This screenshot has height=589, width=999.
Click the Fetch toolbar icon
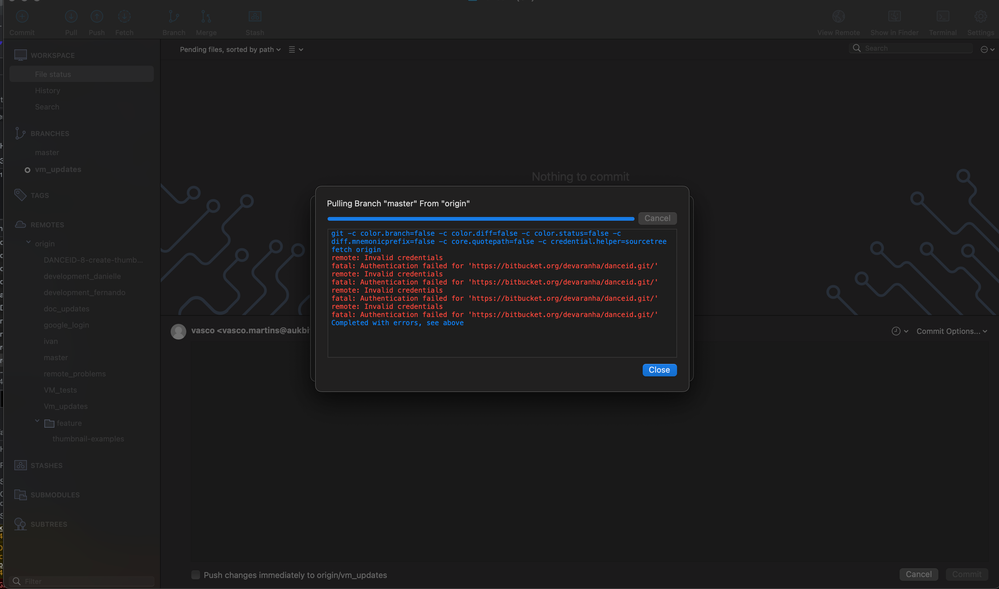coord(124,17)
